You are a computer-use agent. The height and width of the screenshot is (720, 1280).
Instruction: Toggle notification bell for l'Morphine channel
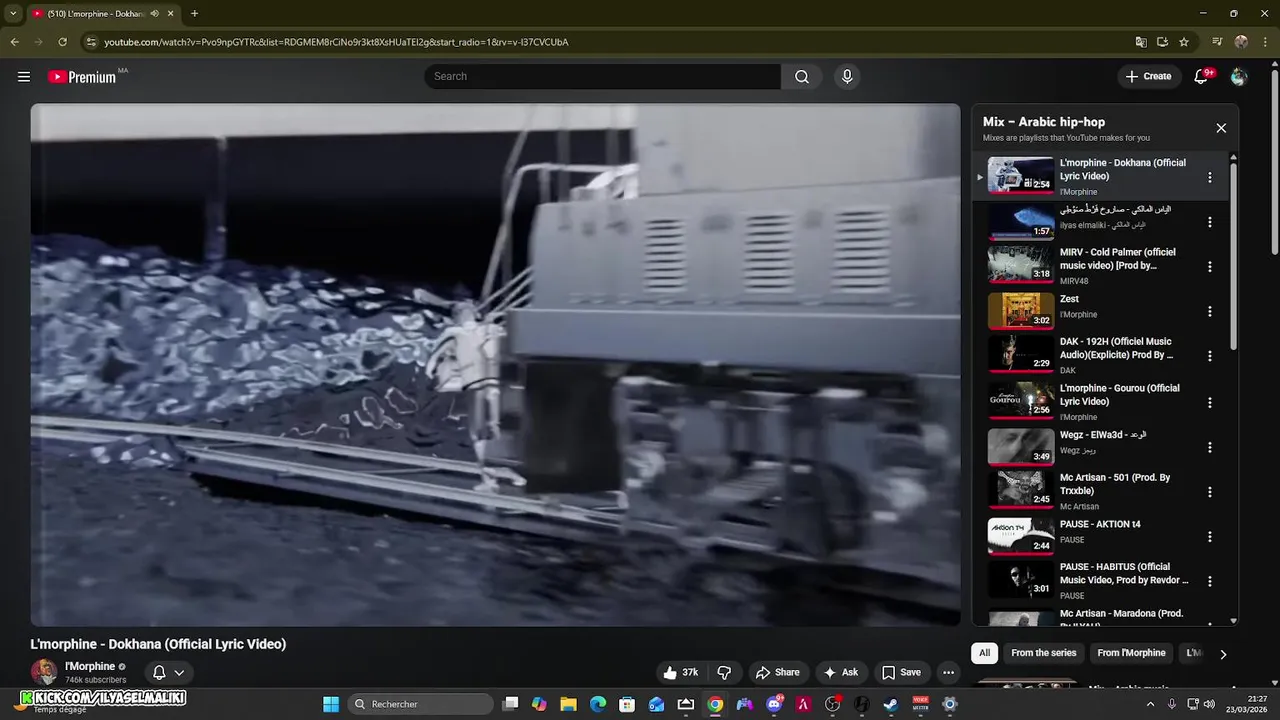[159, 673]
